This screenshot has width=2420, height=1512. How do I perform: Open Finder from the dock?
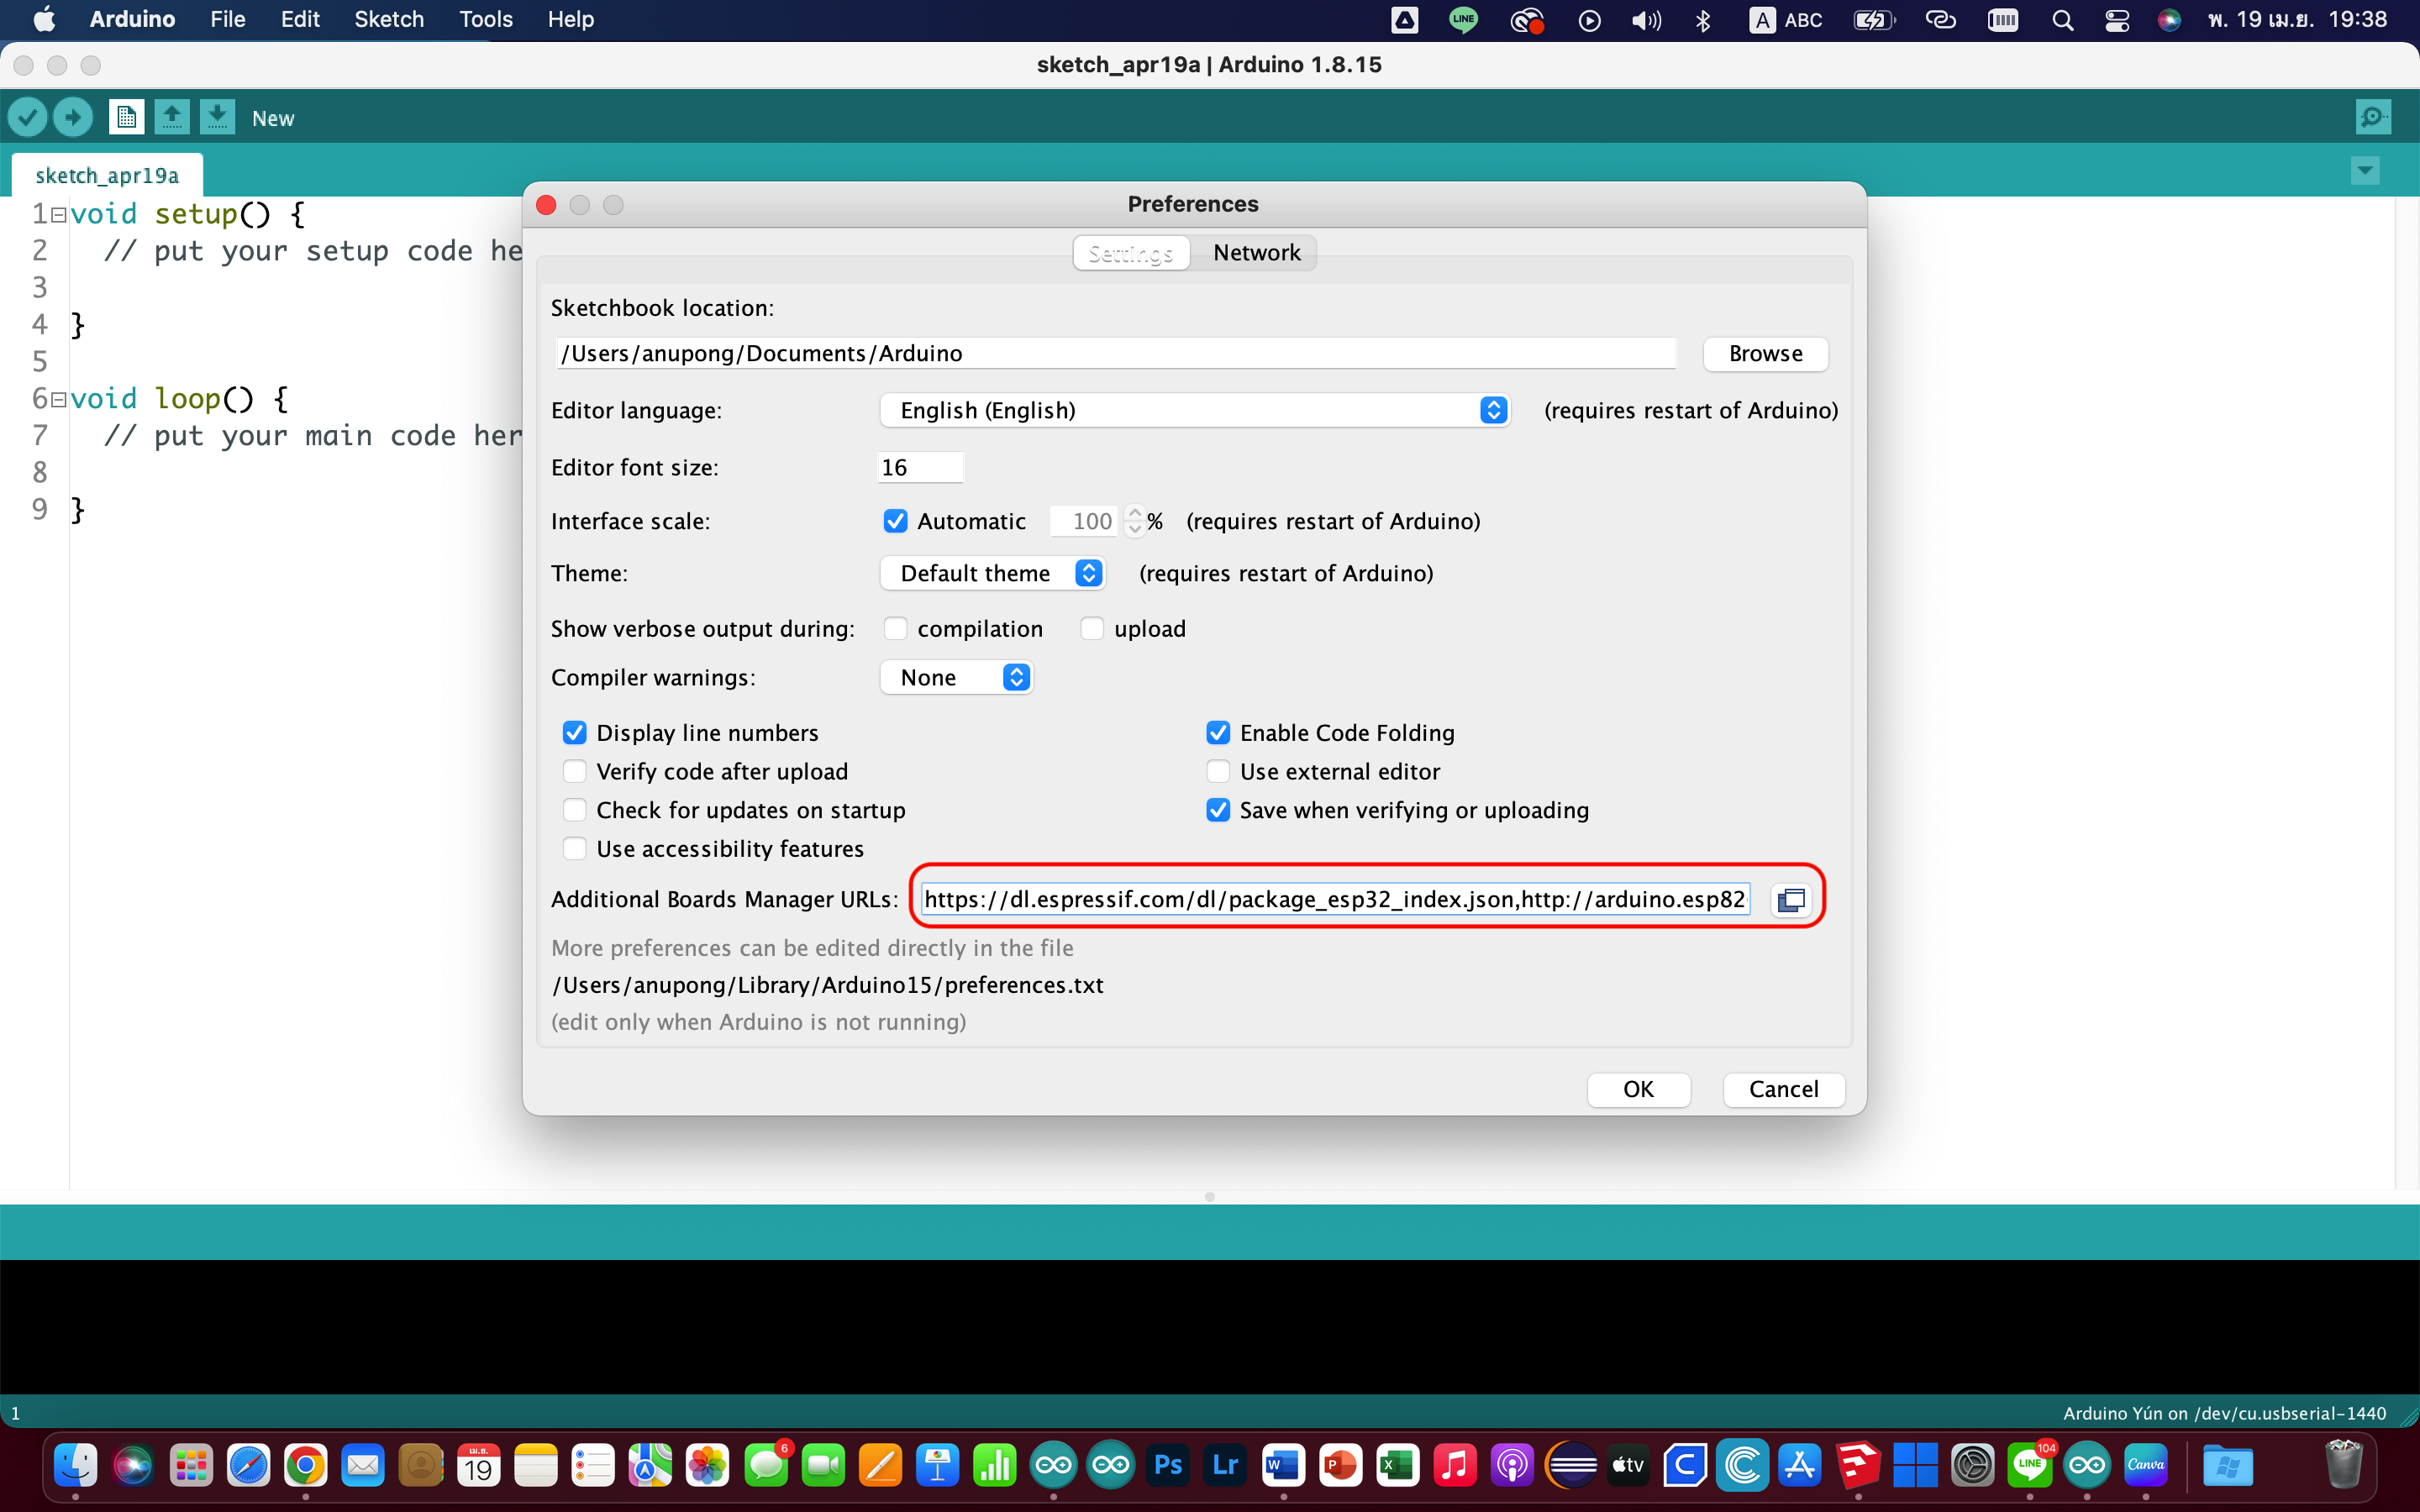pyautogui.click(x=75, y=1466)
